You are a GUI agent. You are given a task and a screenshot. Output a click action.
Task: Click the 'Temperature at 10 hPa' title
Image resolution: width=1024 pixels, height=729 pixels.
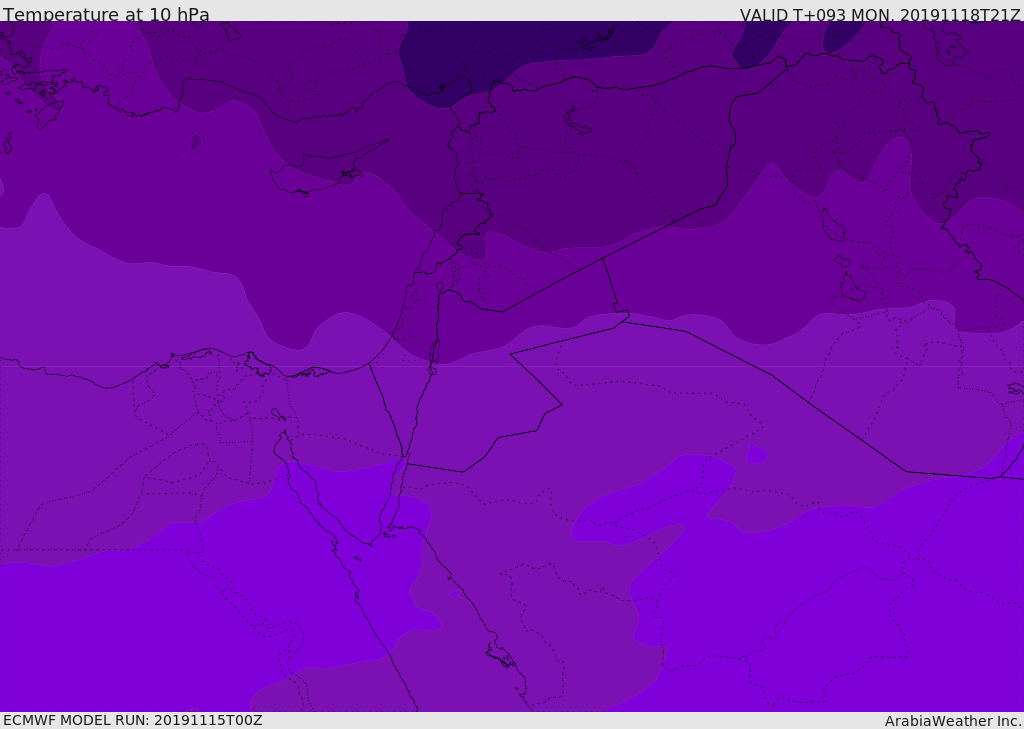click(x=106, y=14)
